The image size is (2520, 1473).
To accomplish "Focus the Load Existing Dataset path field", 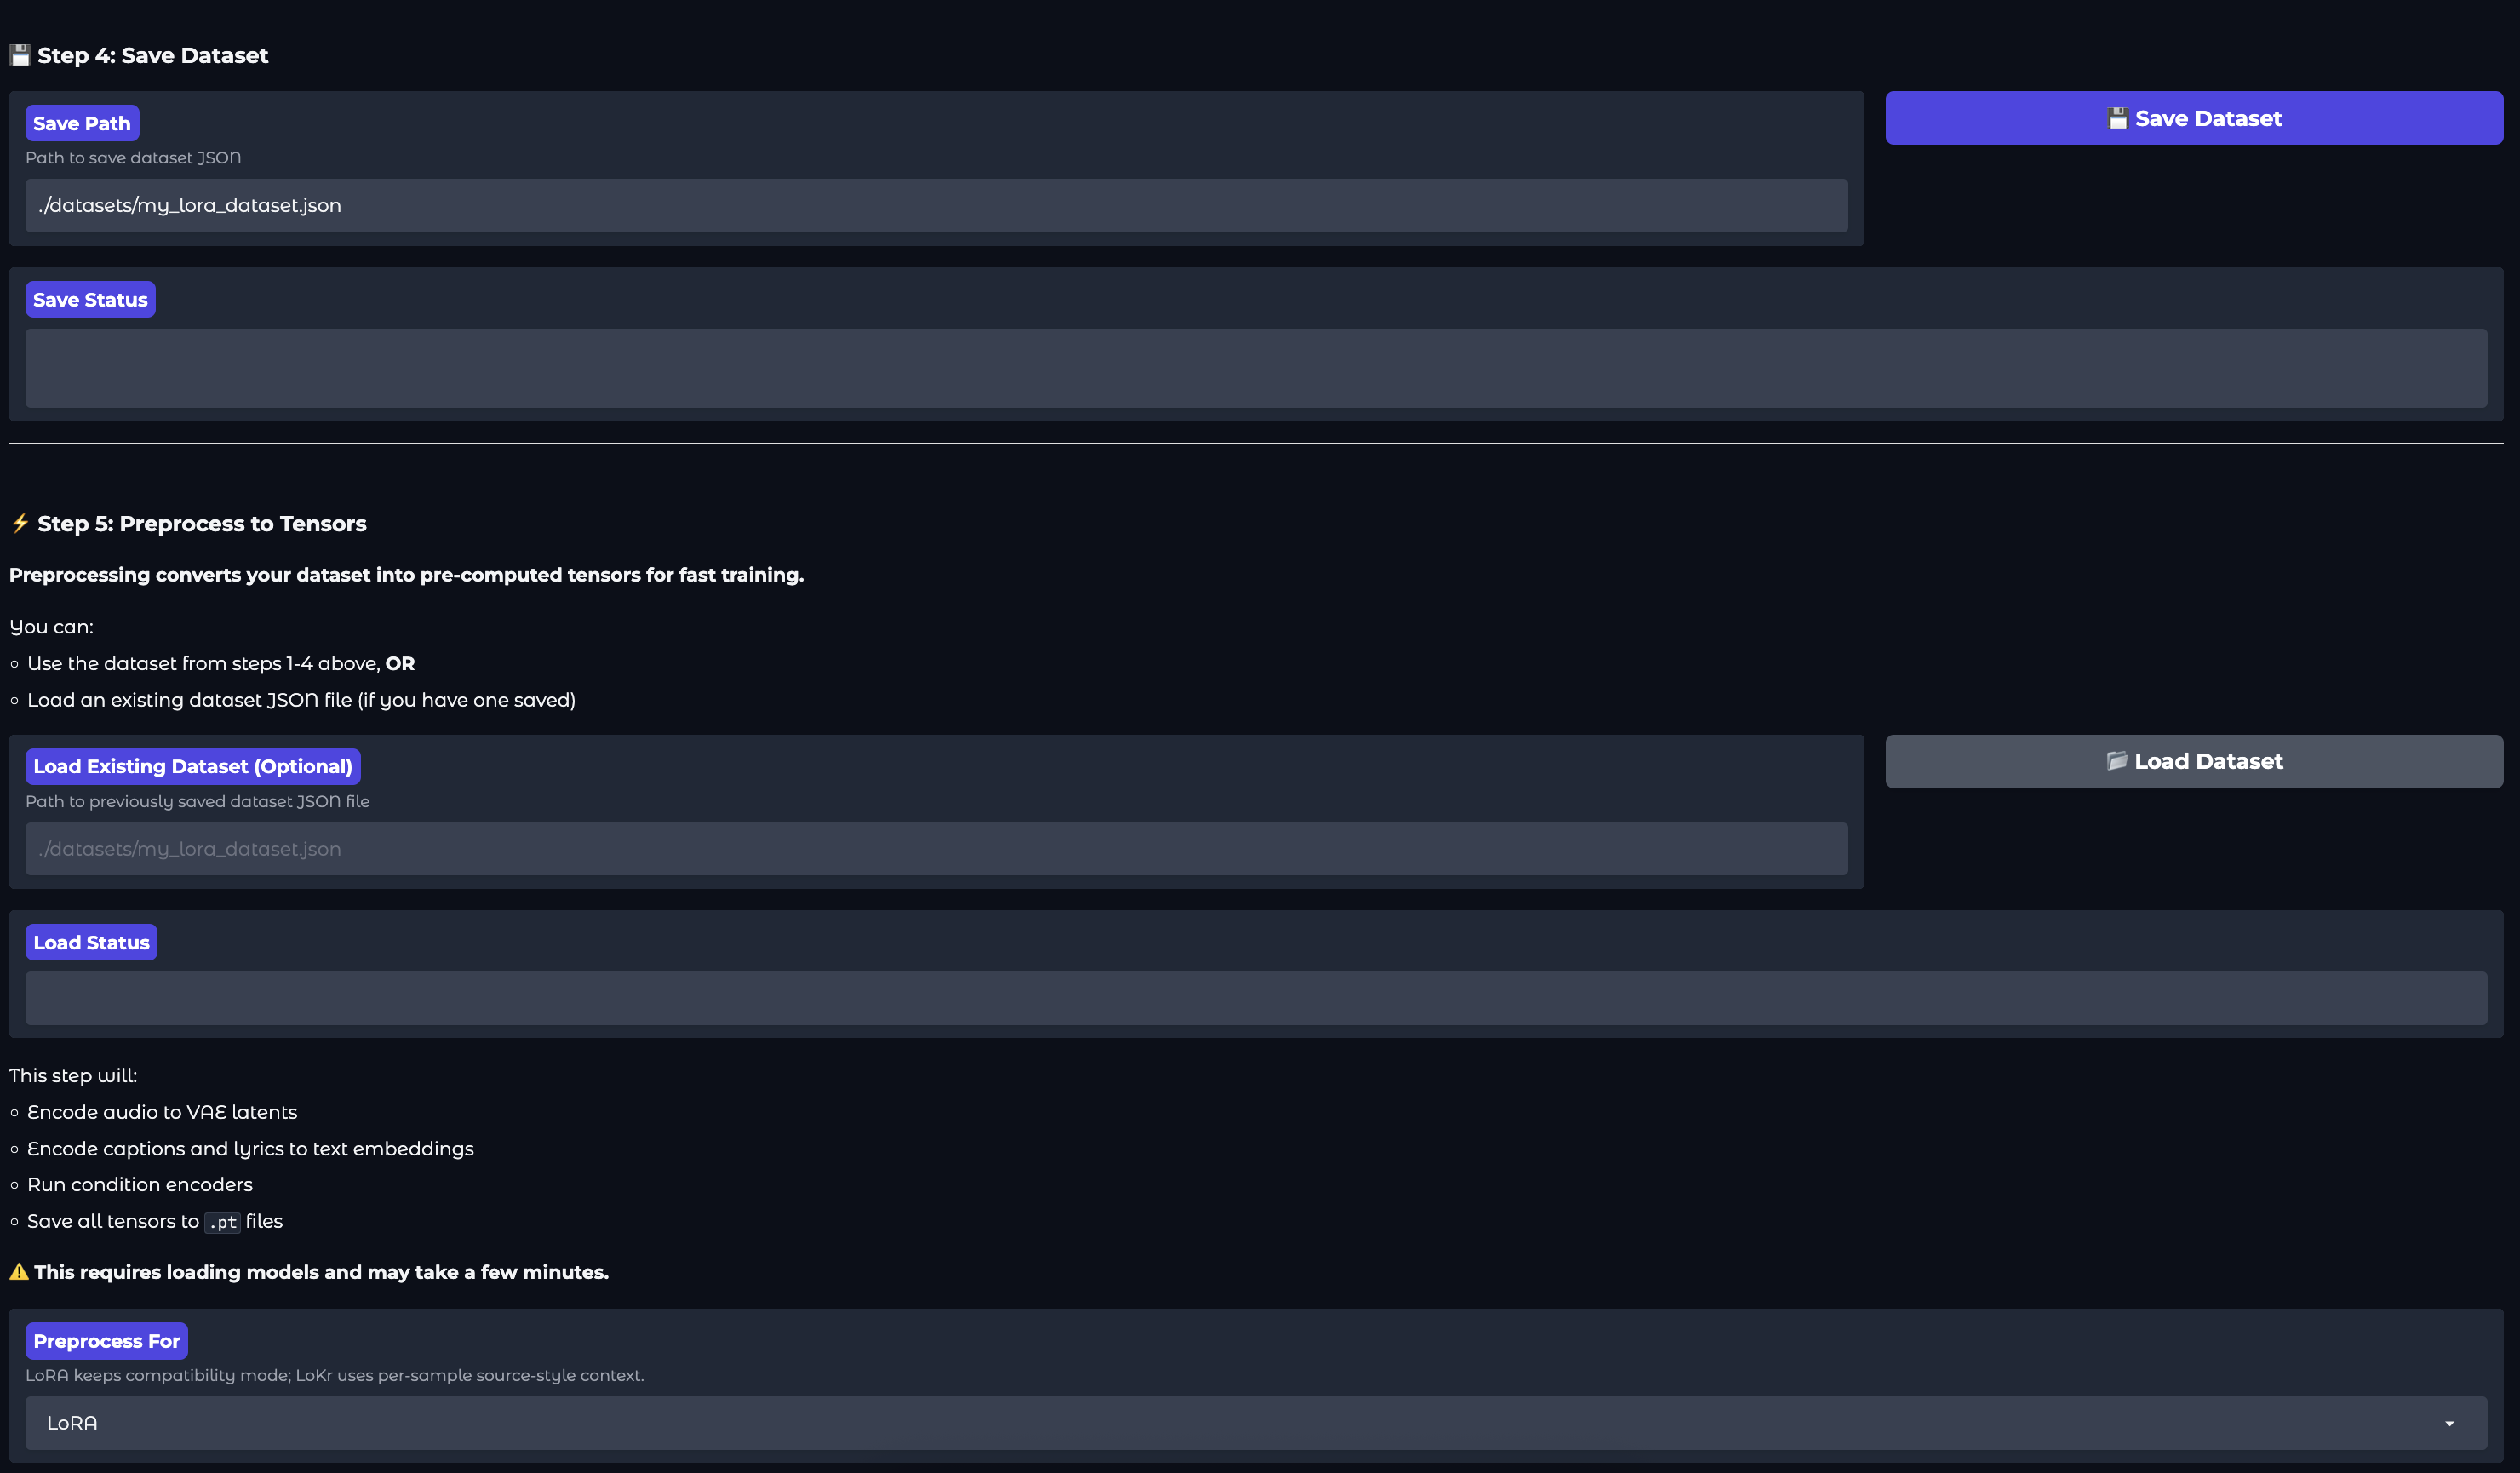I will [x=935, y=849].
